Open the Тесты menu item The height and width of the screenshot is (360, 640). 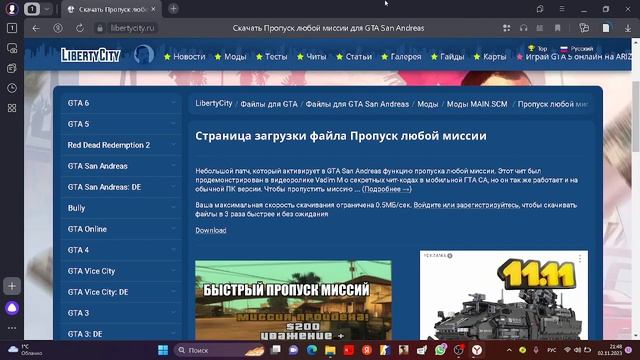click(272, 57)
